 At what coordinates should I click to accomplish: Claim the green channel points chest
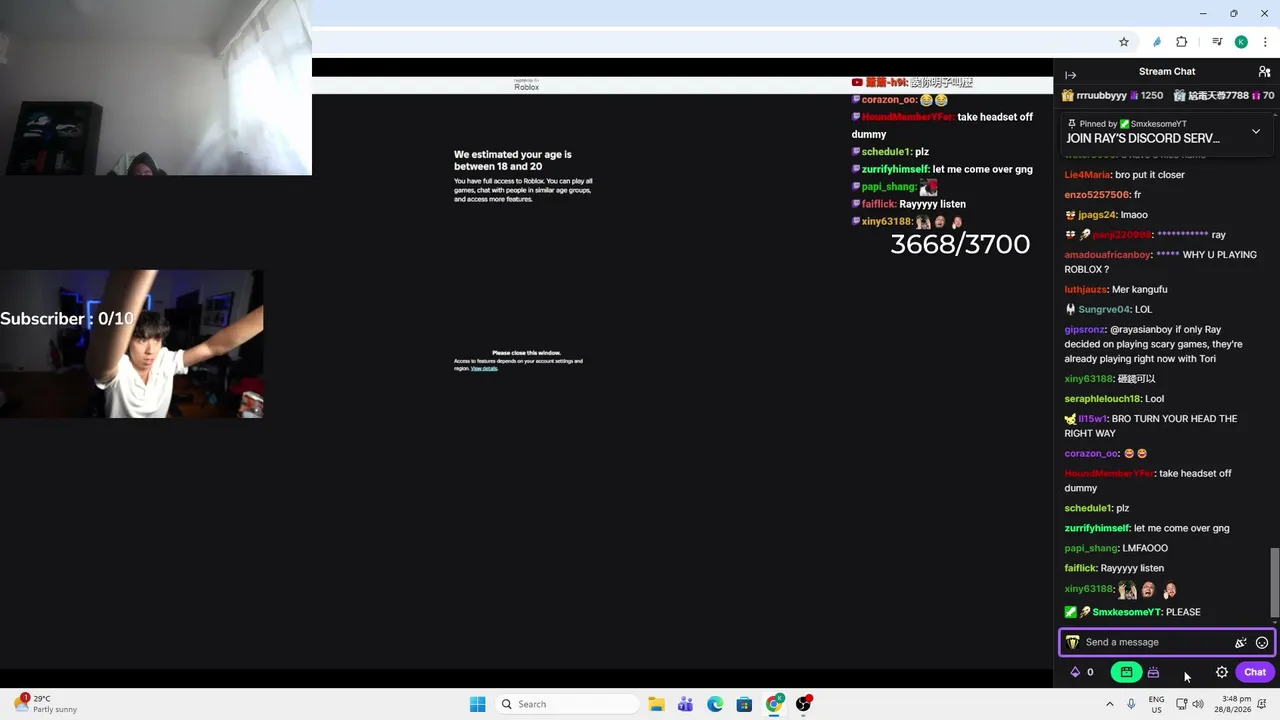point(1126,672)
